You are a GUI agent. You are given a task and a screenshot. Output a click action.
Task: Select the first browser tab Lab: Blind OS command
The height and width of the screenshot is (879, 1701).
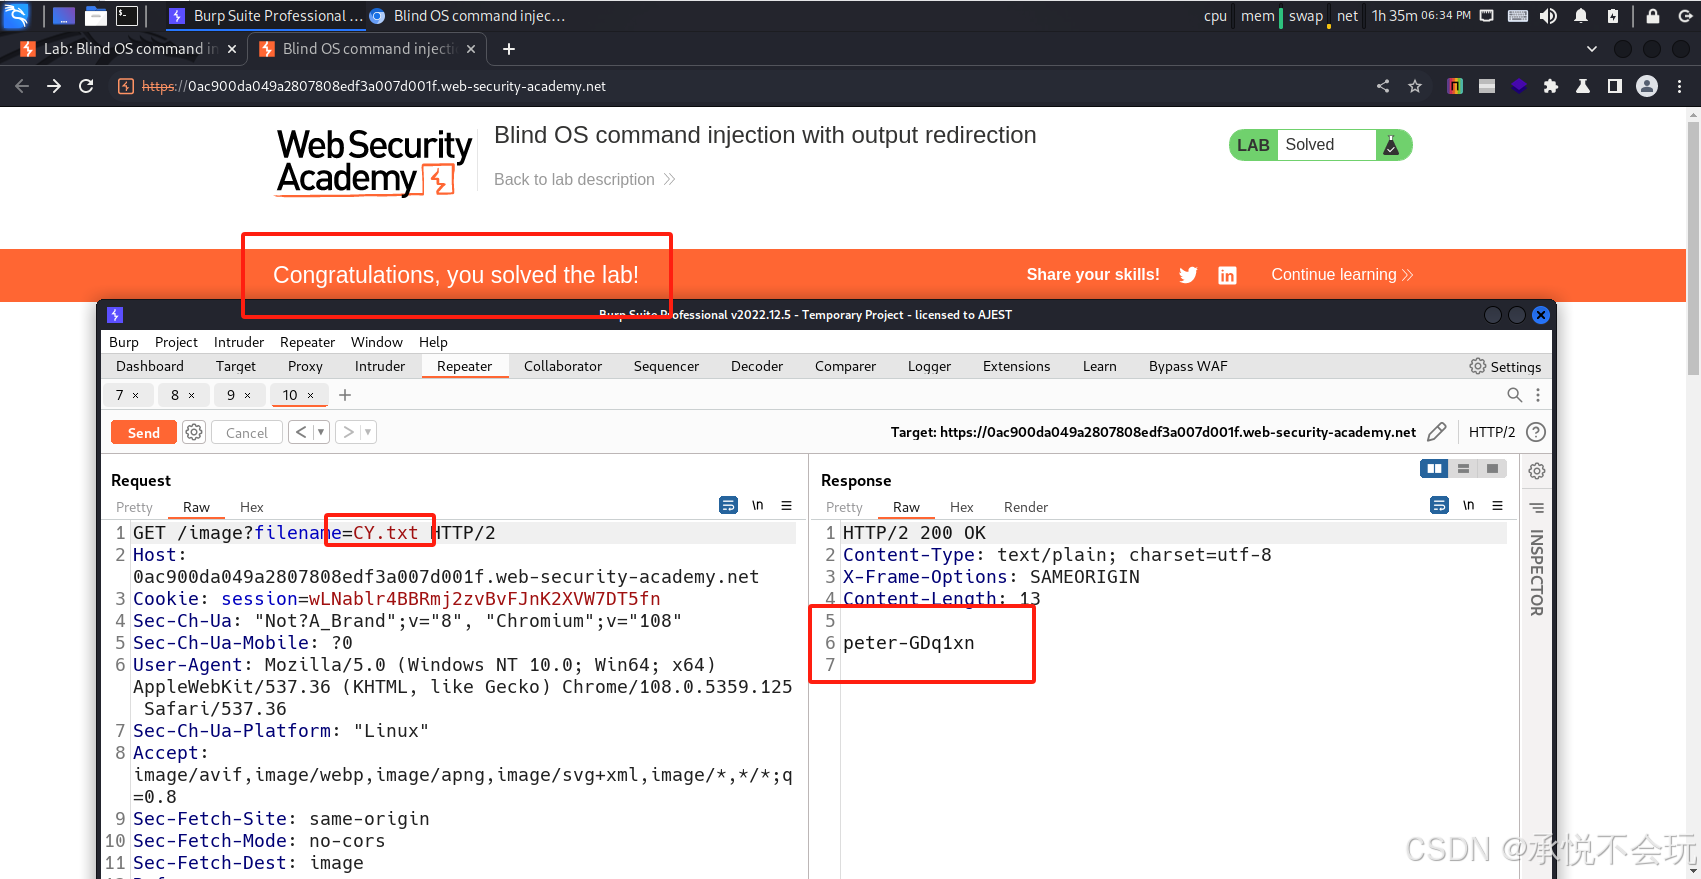(127, 49)
